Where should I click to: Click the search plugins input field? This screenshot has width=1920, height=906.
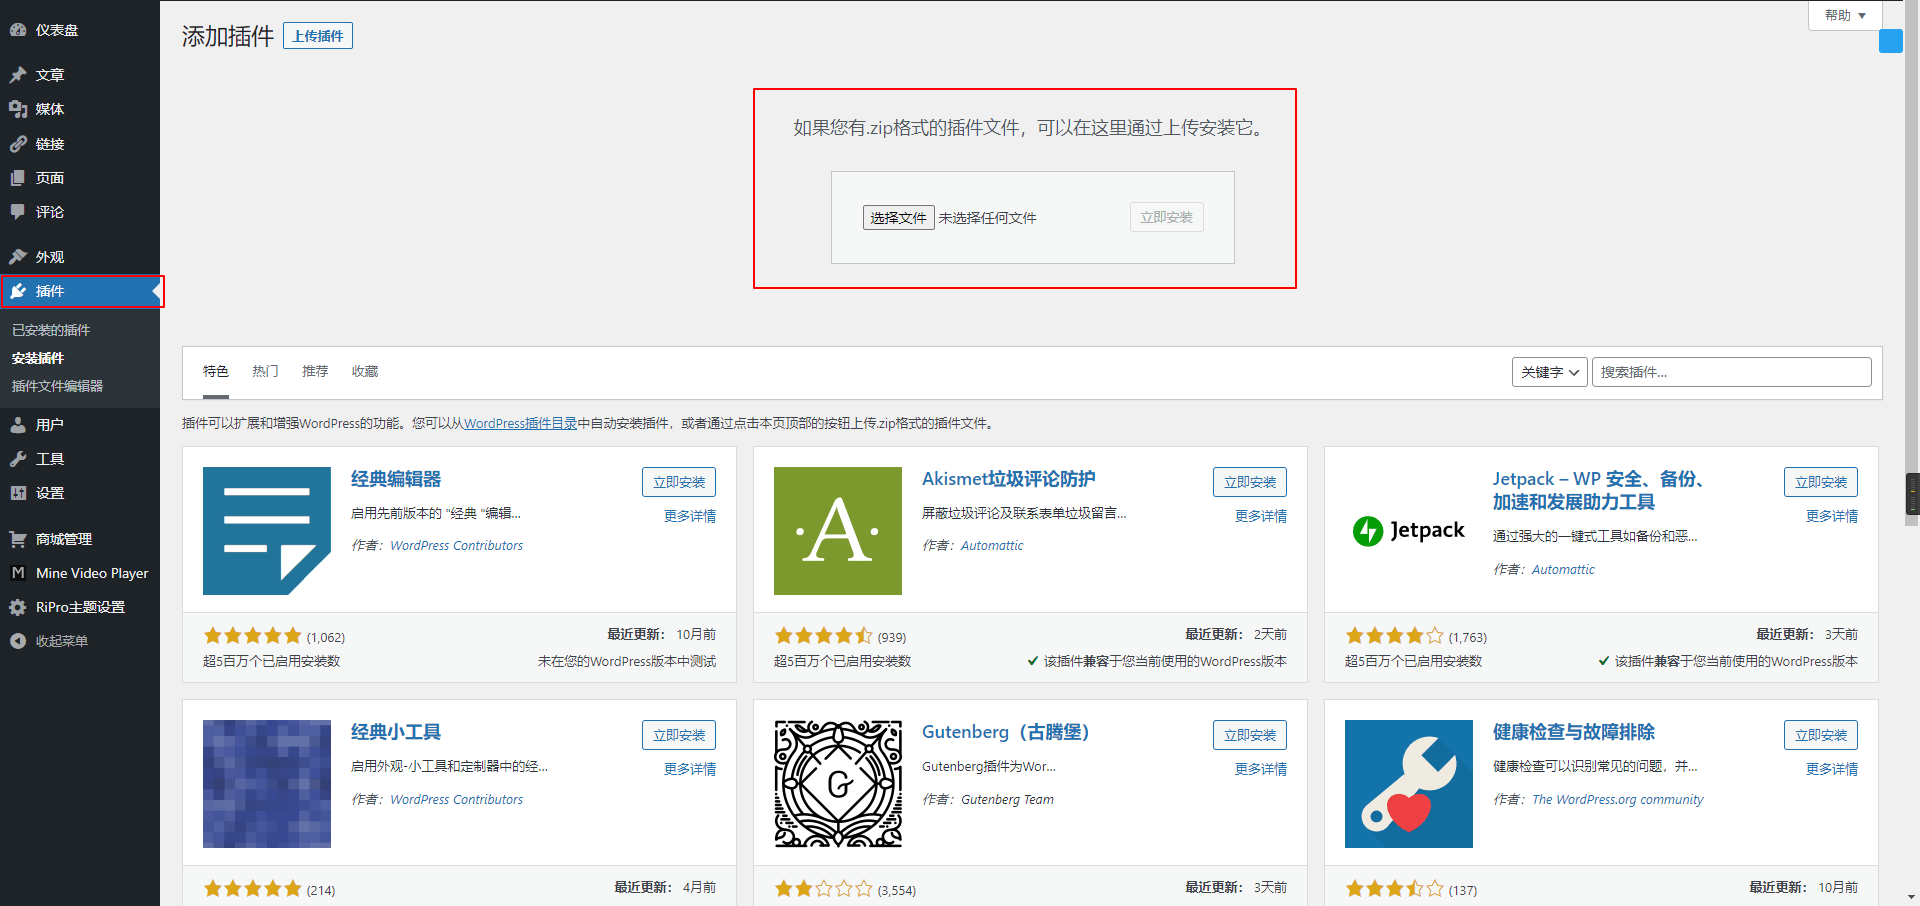pos(1731,372)
